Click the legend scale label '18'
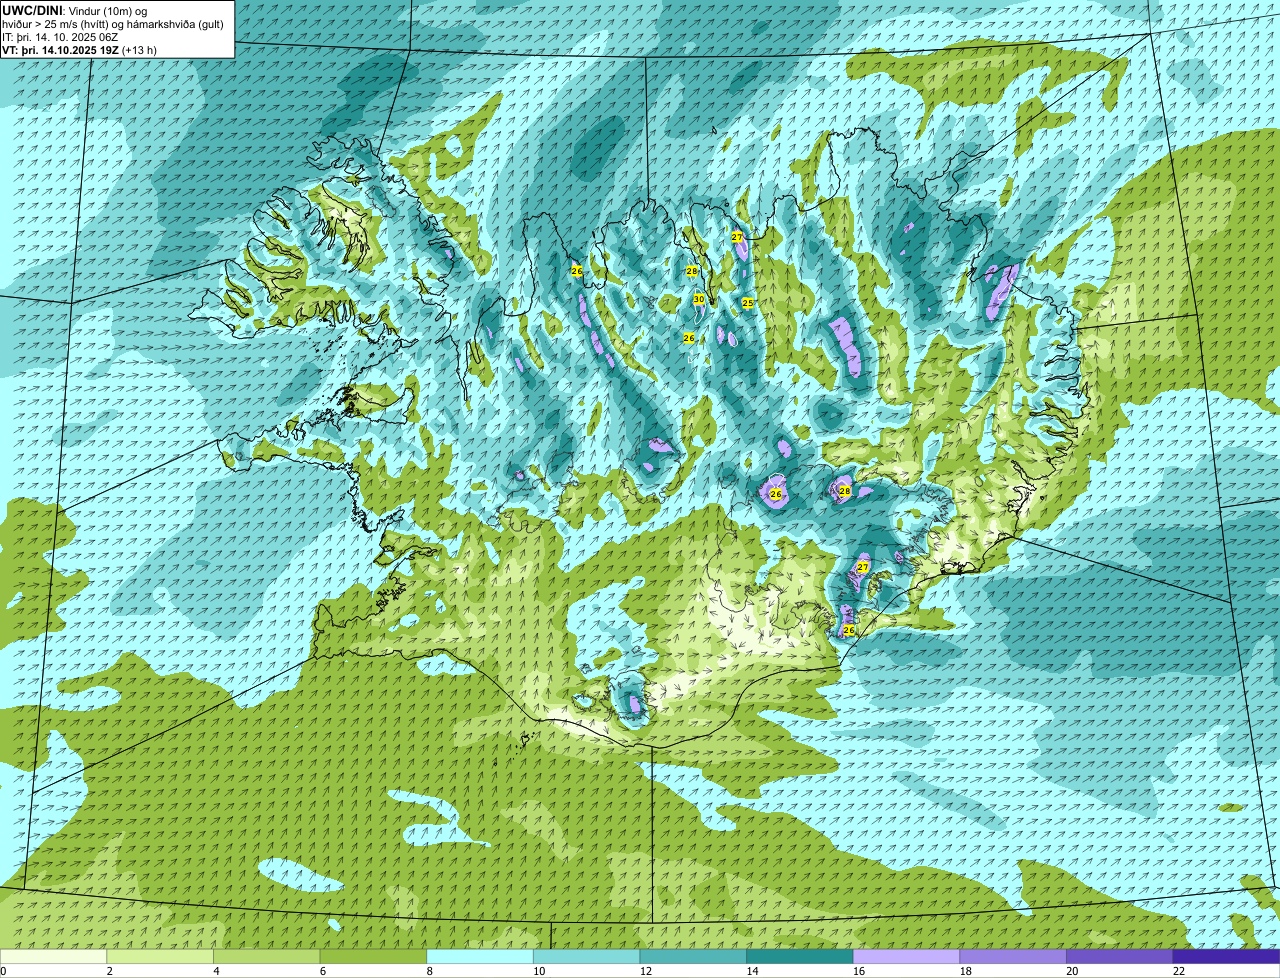The width and height of the screenshot is (1280, 978). point(966,971)
